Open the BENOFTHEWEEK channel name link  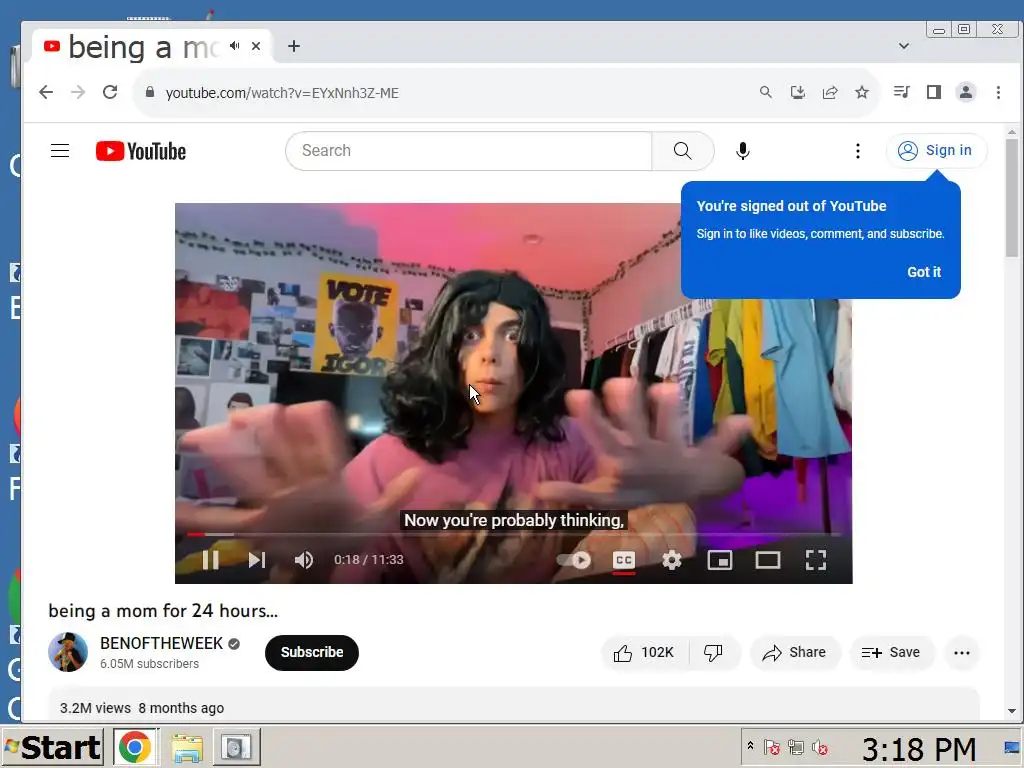point(161,643)
